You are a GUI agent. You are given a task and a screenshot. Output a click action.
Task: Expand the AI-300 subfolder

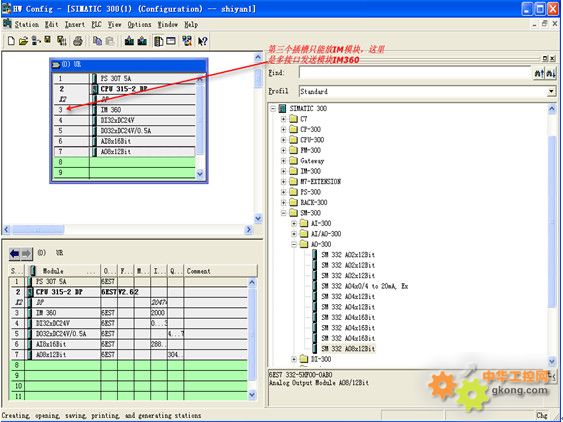294,223
